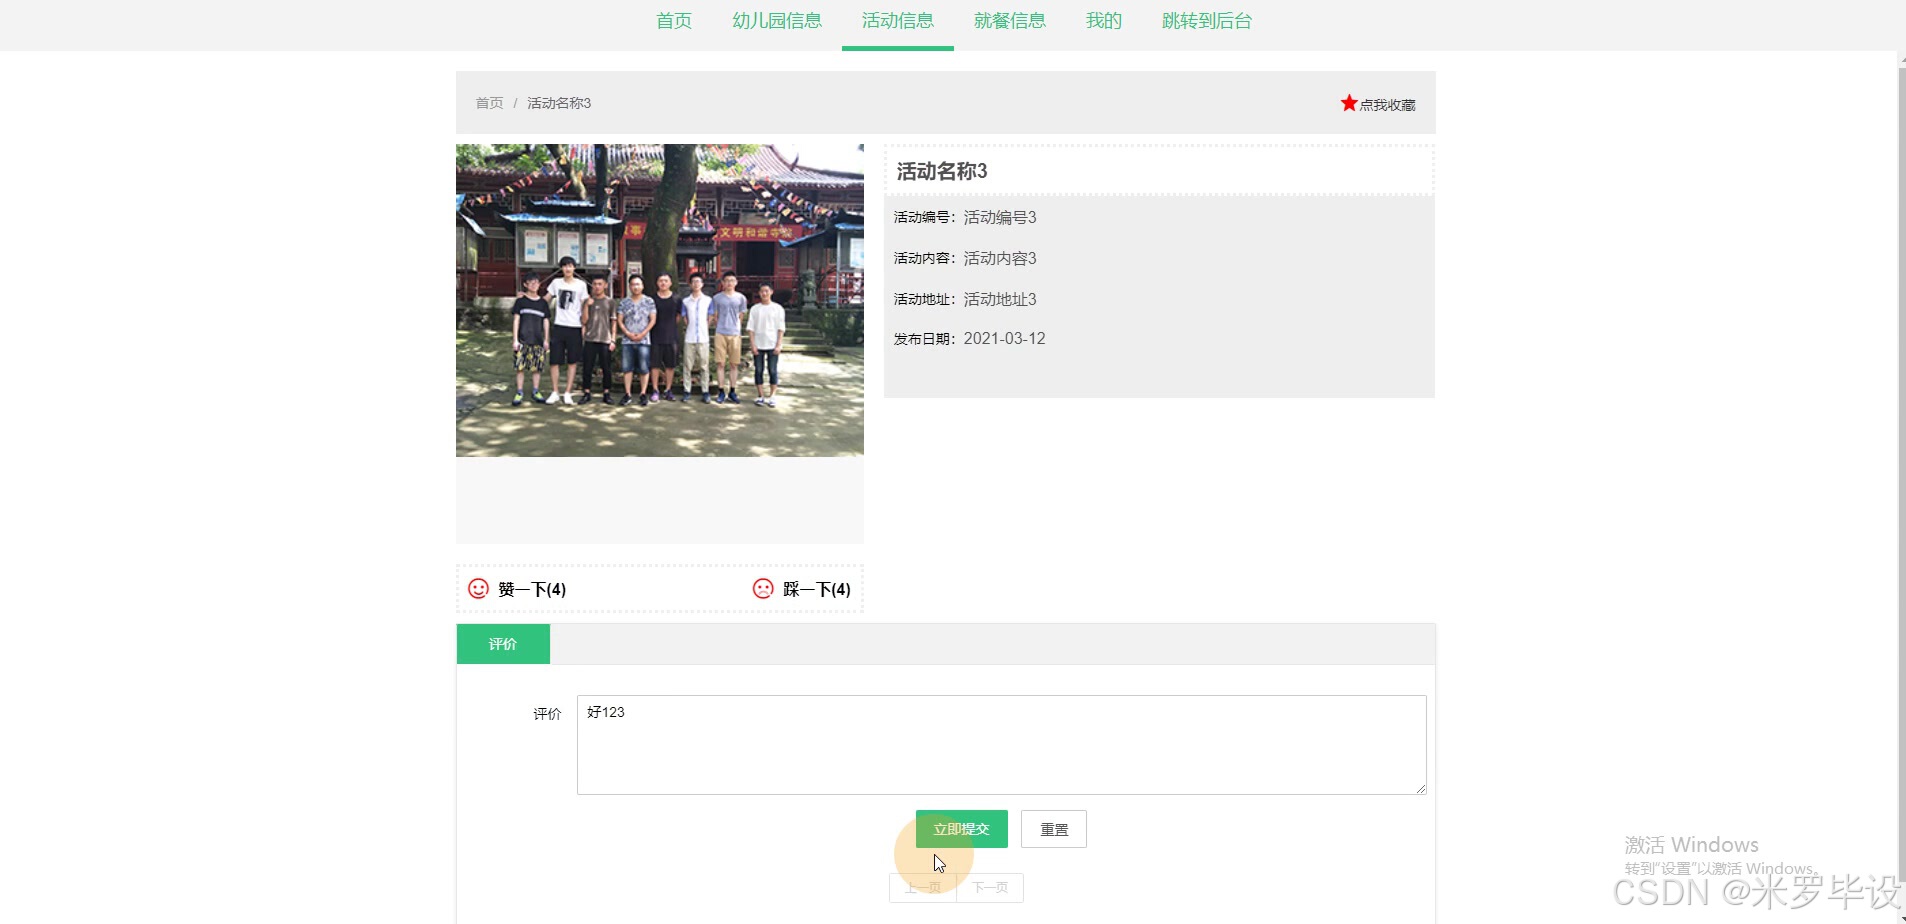
Task: Click the smiley face like icon
Action: pyautogui.click(x=479, y=589)
